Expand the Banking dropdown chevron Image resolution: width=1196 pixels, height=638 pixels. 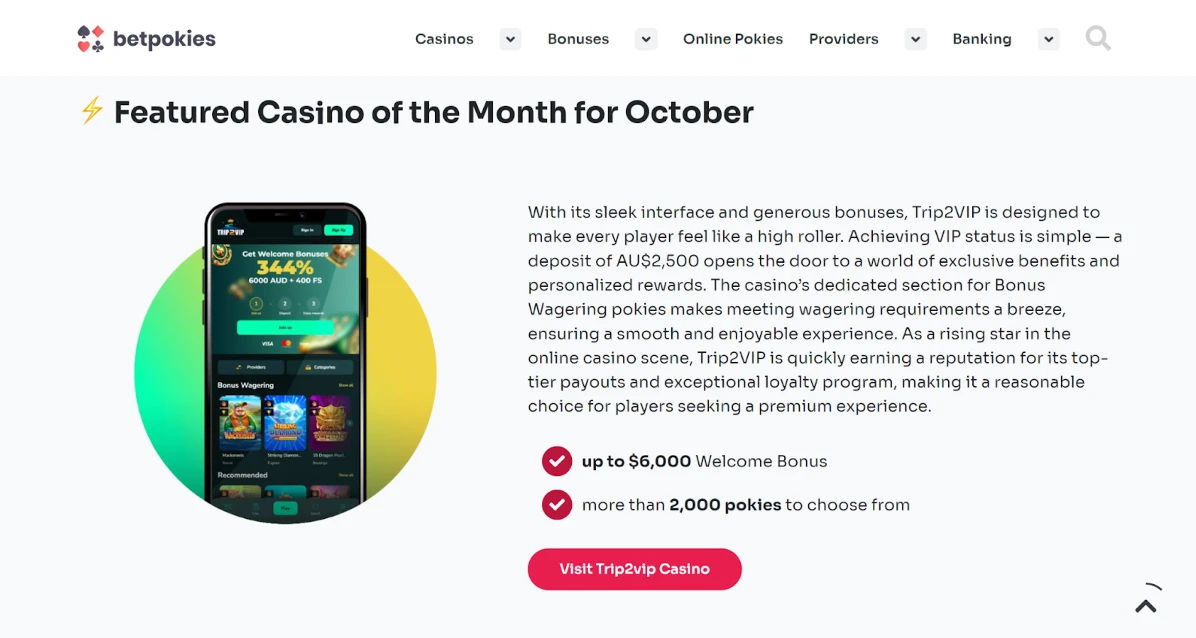click(x=1049, y=39)
